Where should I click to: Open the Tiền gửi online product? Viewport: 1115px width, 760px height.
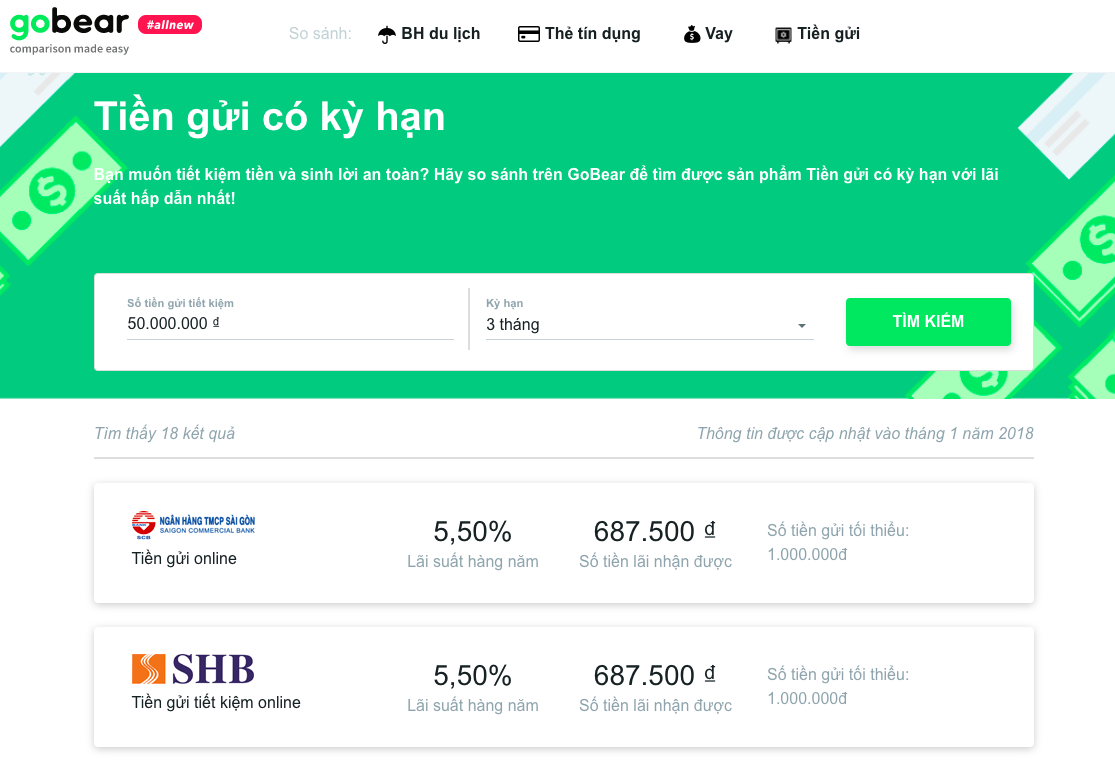tap(184, 559)
